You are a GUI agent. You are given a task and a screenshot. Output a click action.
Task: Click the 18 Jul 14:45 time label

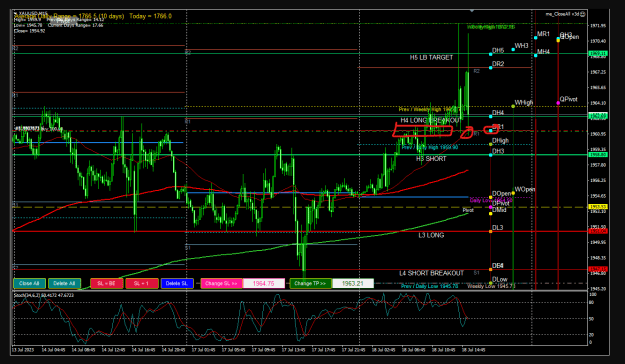(474, 350)
